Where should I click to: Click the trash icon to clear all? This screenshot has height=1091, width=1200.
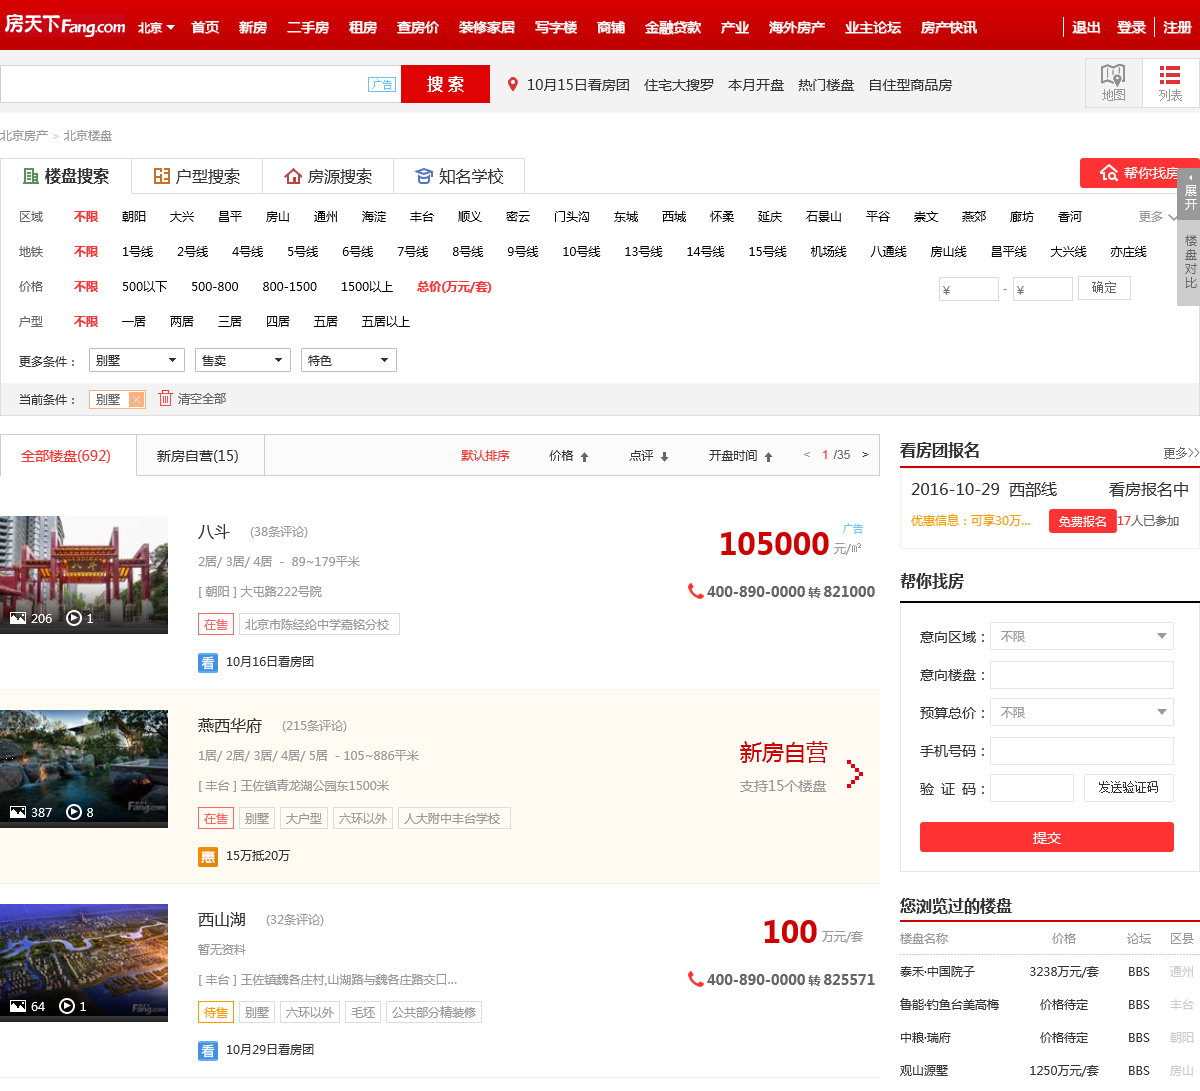[x=166, y=398]
